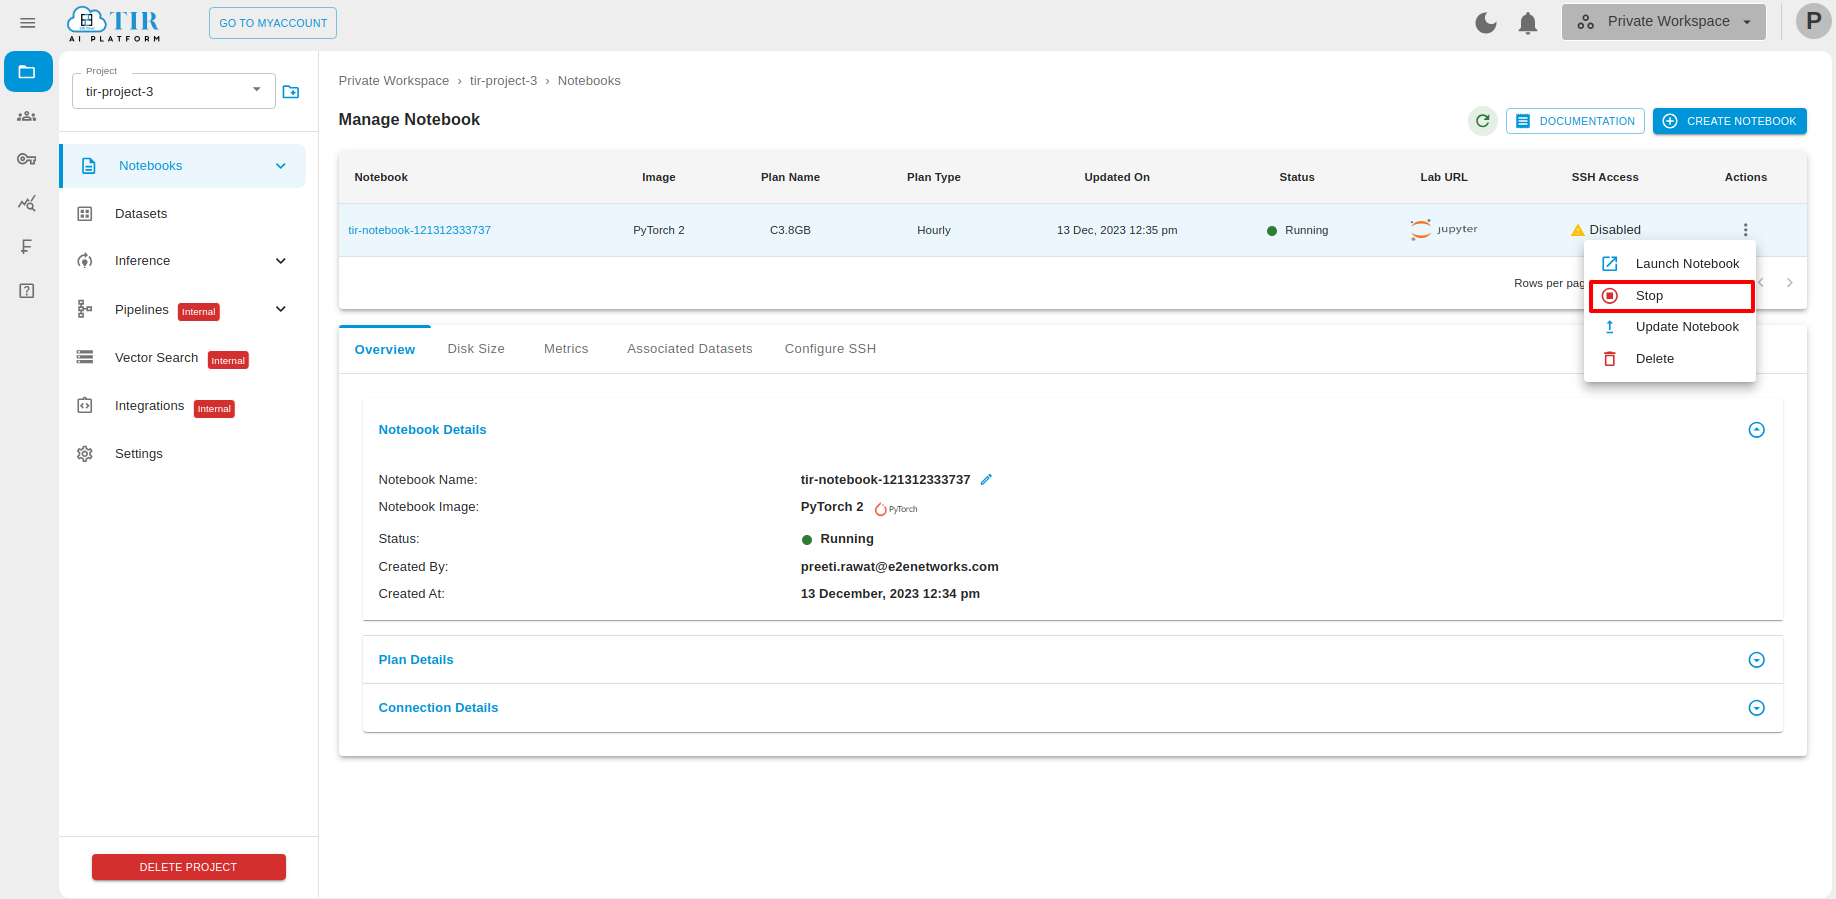This screenshot has width=1836, height=899.
Task: Expand the Connection Details section
Action: (x=1756, y=708)
